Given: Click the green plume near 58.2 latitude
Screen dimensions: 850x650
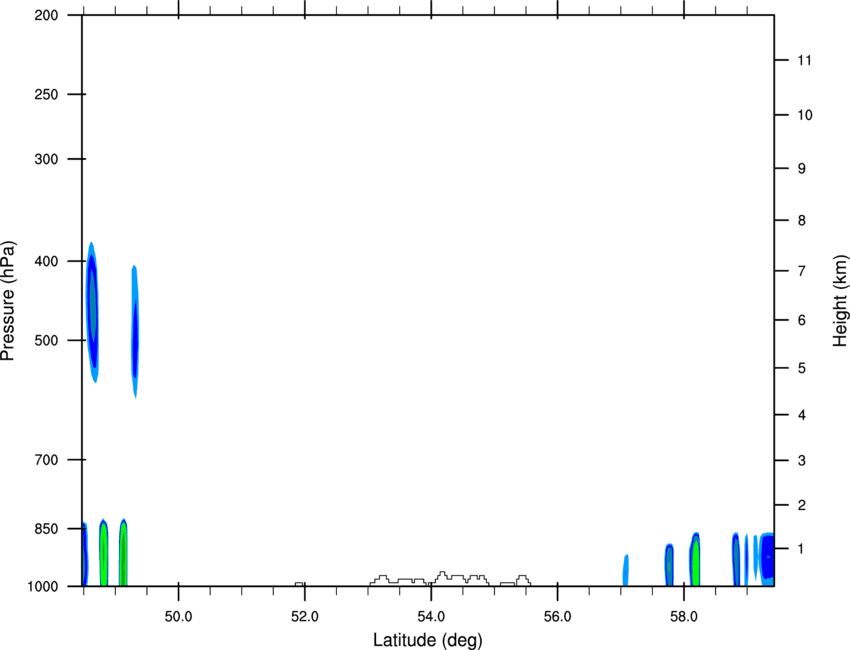Looking at the screenshot, I should coord(695,559).
